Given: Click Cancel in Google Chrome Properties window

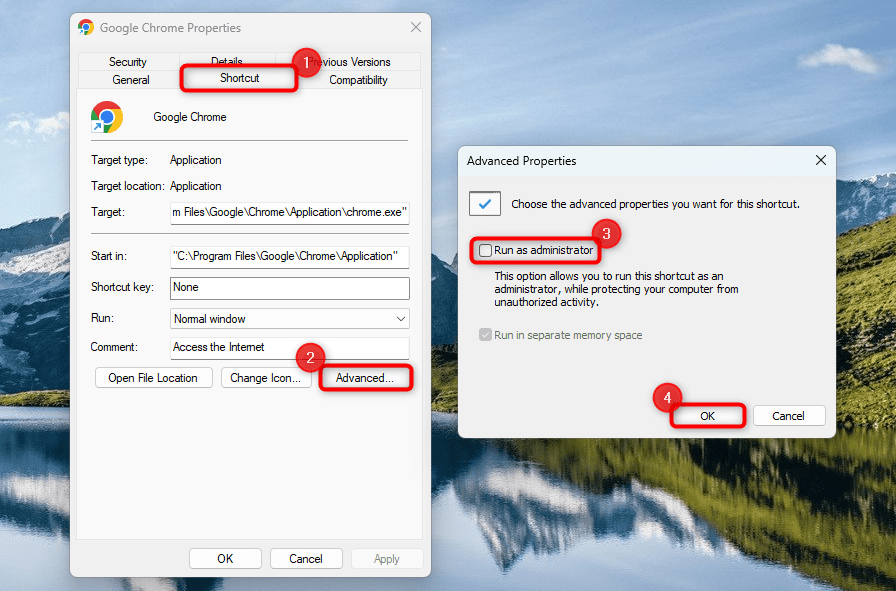Looking at the screenshot, I should click(x=306, y=558).
